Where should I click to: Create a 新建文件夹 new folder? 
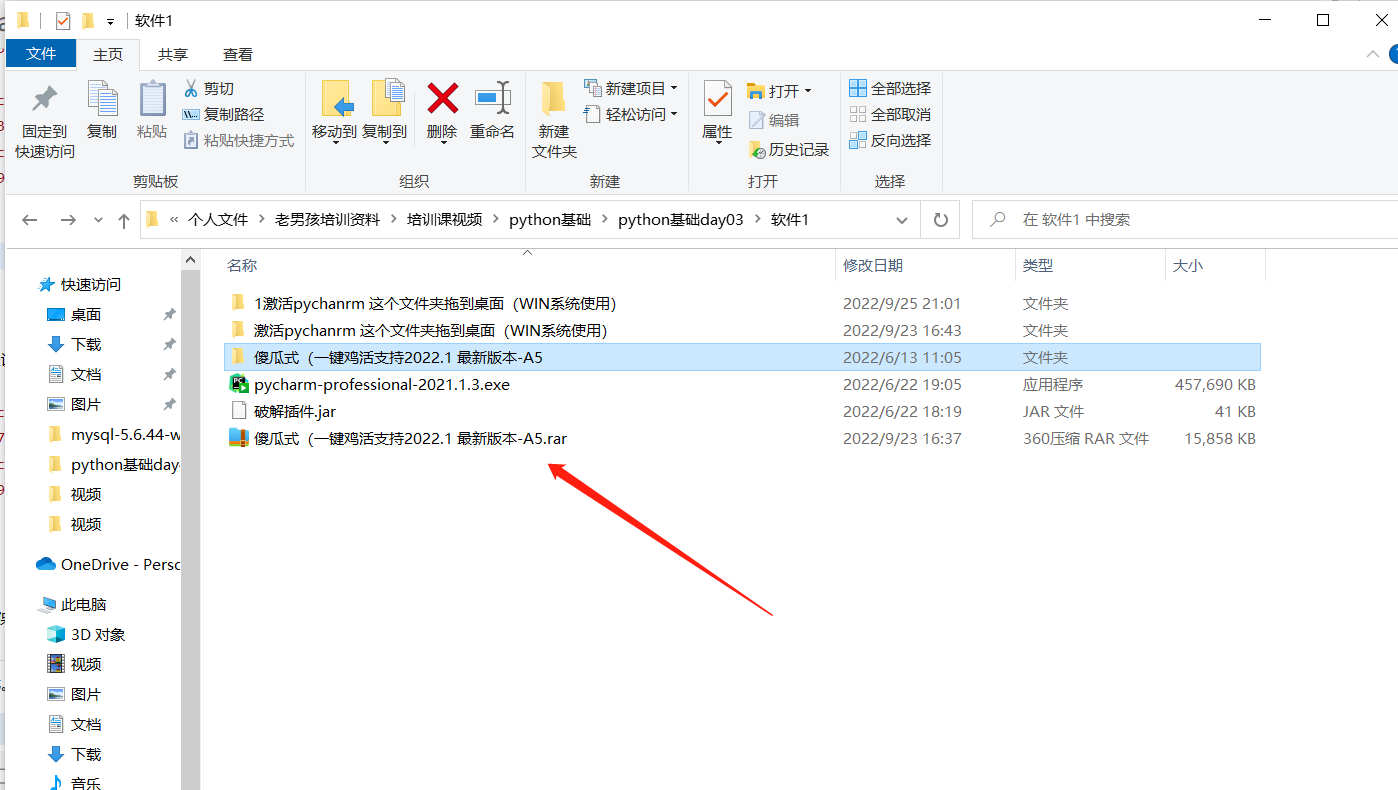[554, 121]
